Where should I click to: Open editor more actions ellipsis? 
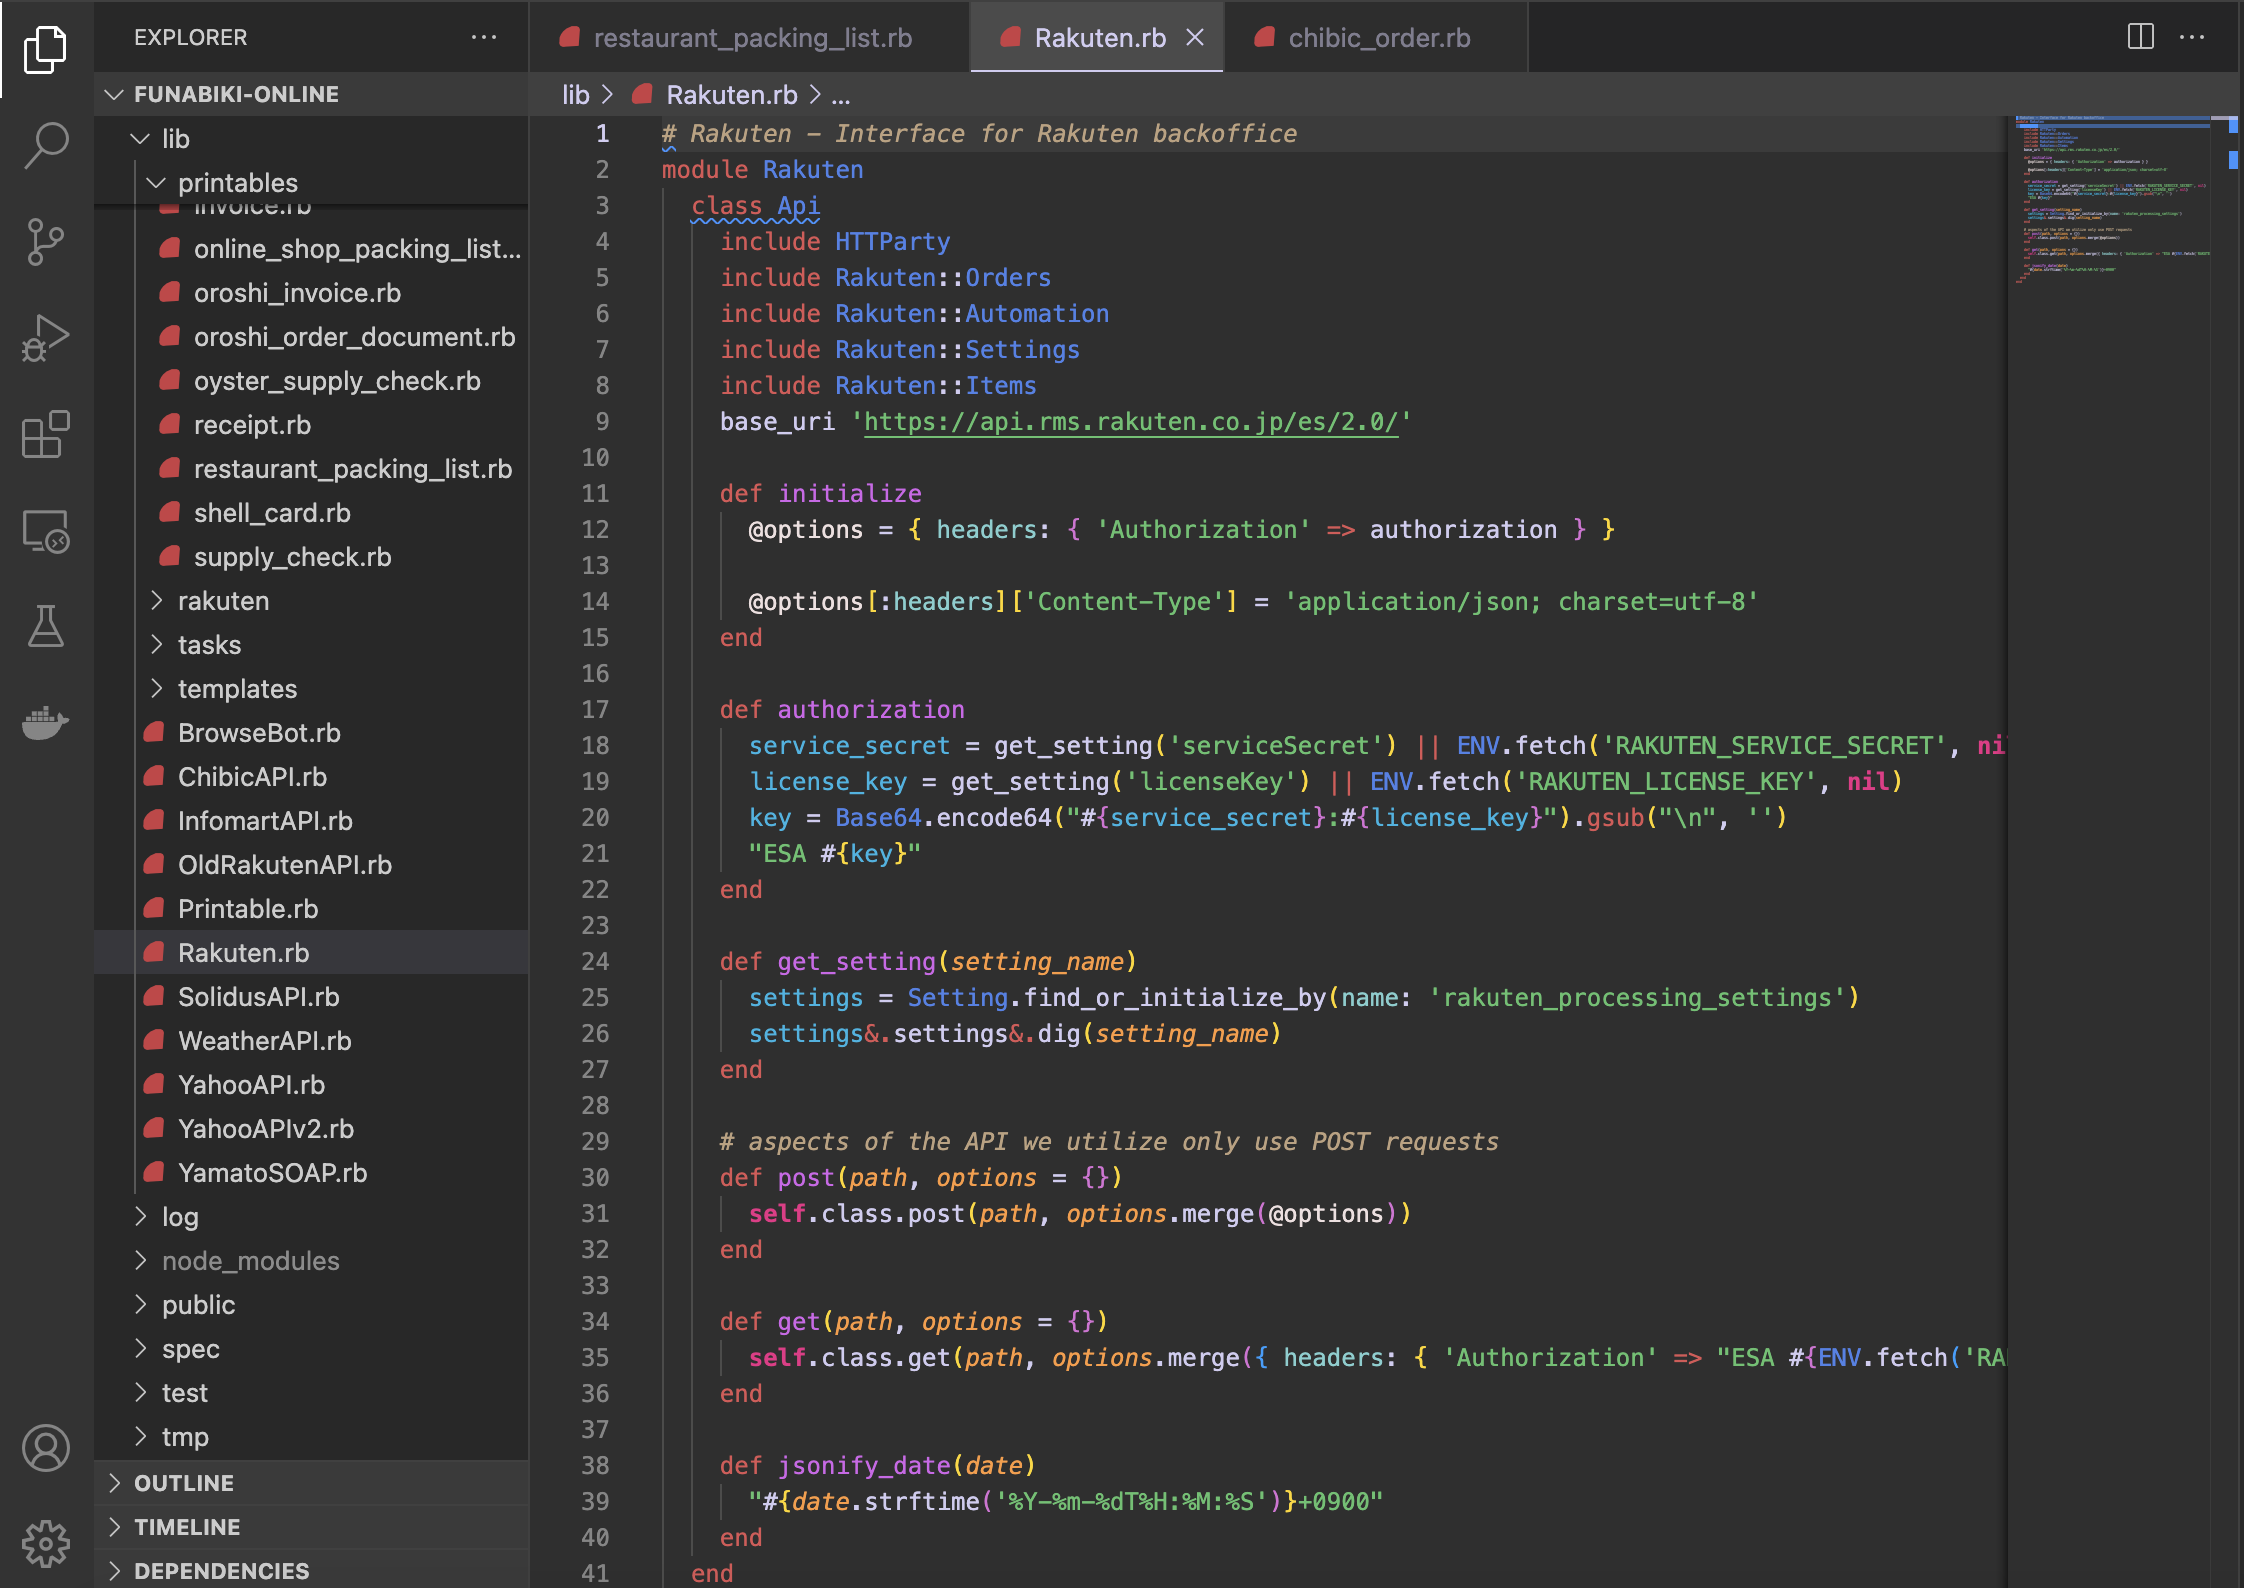point(2192,37)
